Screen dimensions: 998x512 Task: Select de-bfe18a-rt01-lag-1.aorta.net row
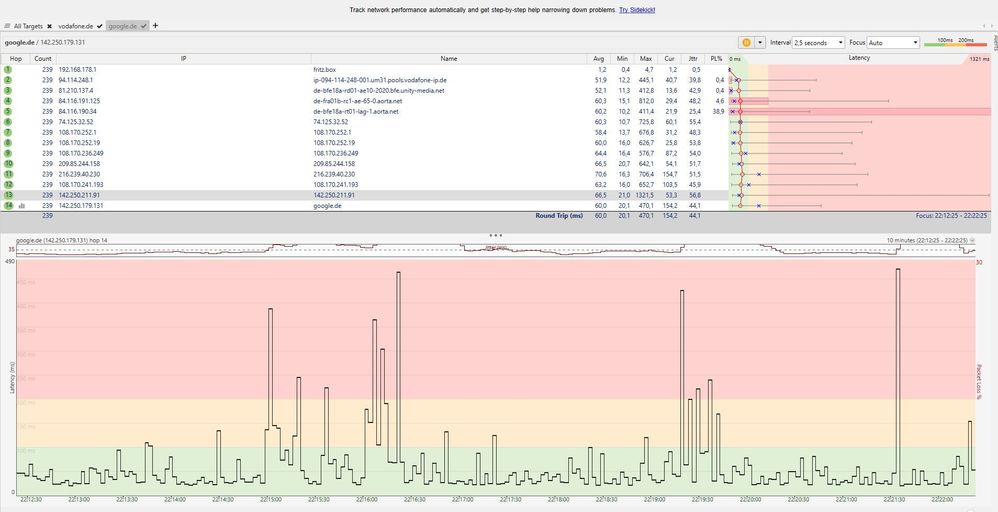tap(356, 111)
